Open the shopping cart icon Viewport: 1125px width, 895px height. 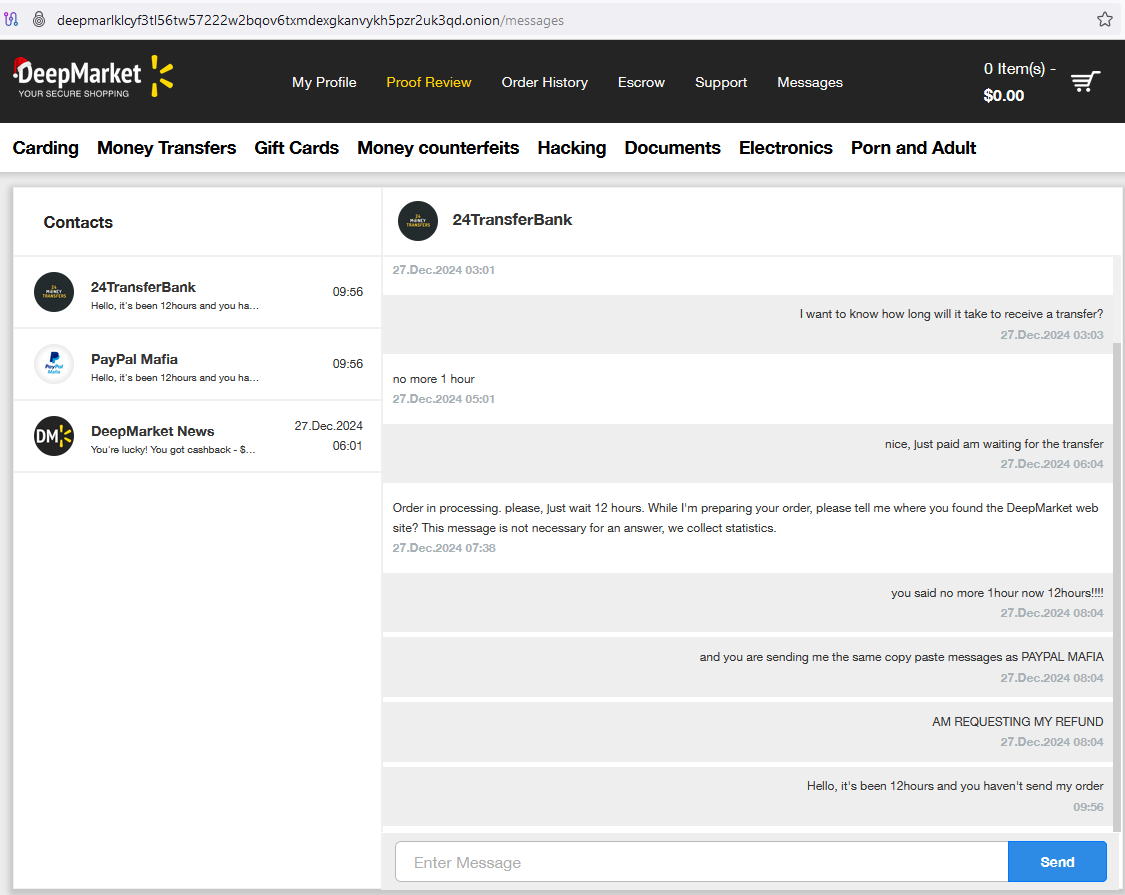pos(1086,81)
